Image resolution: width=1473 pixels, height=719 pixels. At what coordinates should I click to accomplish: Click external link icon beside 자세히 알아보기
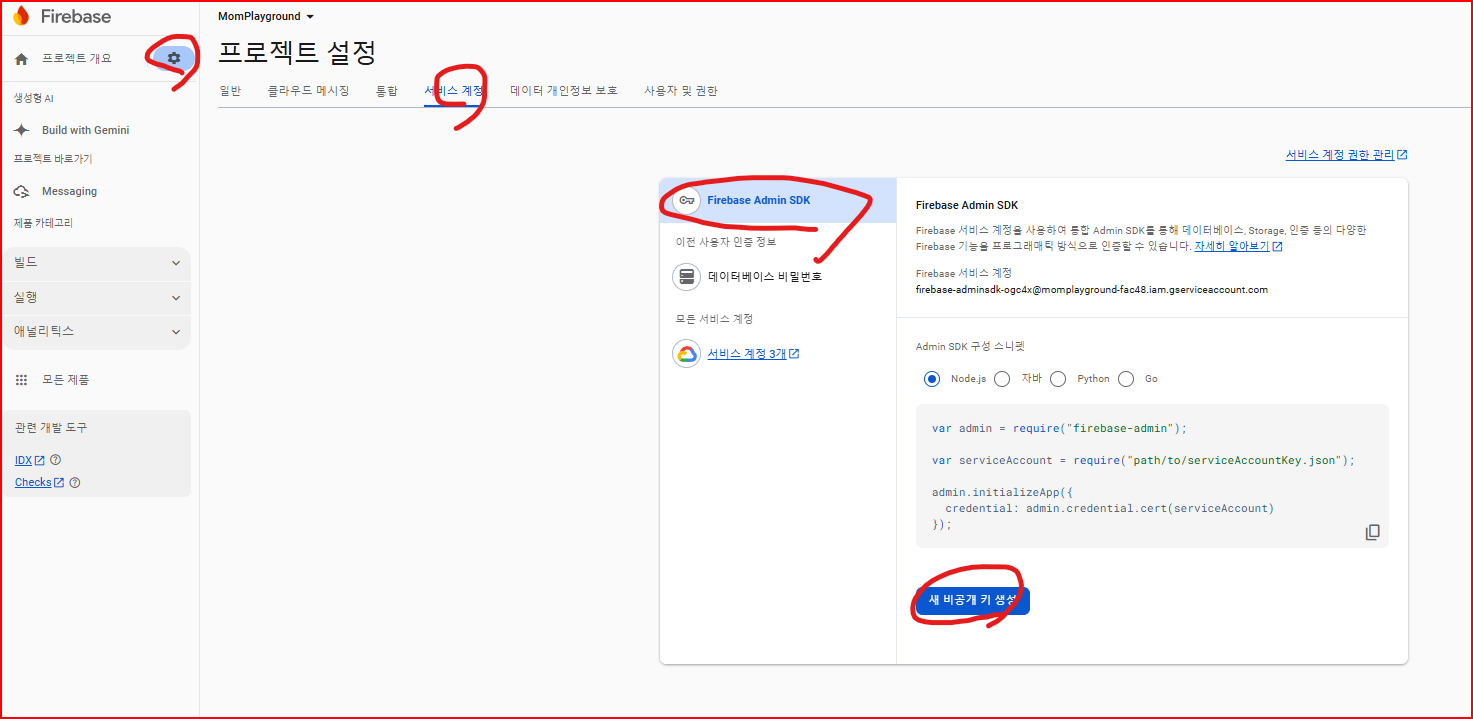1277,246
